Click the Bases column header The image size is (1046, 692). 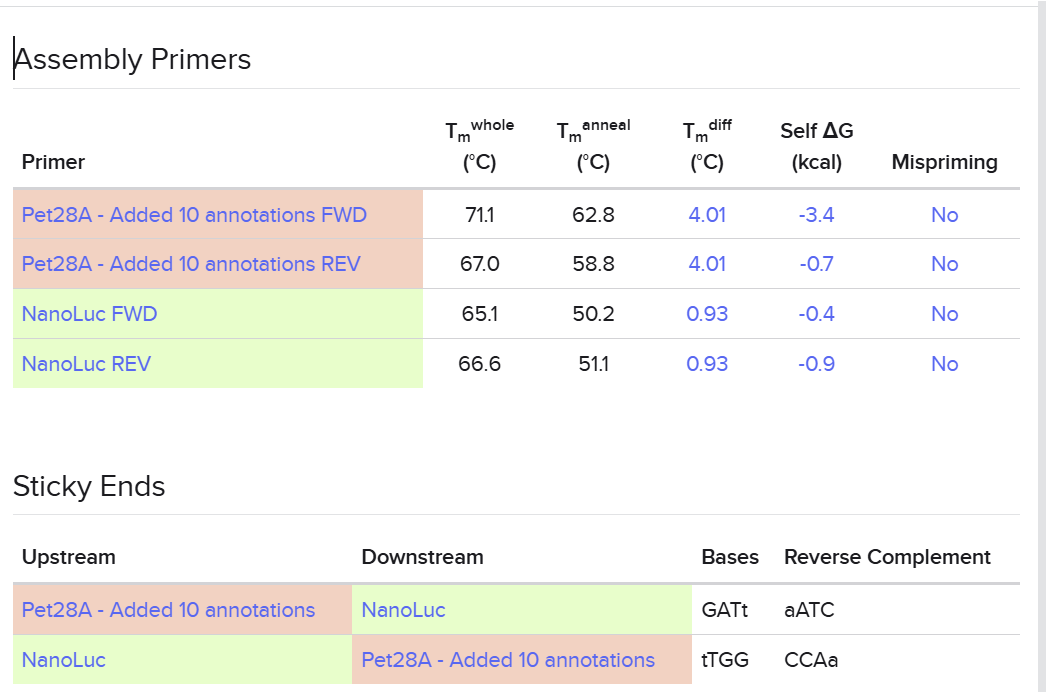click(x=730, y=557)
